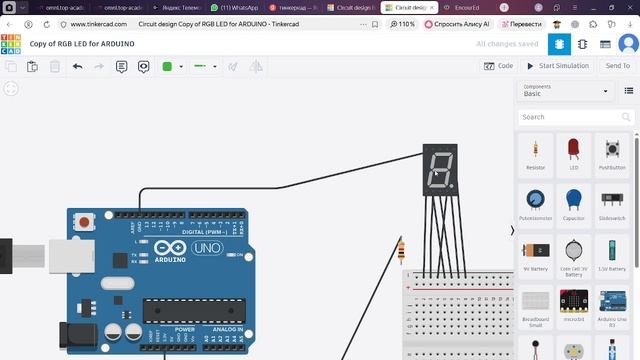Screen dimensions: 640x360
Task: Open Tinkercad home via logo
Action: pos(11,44)
